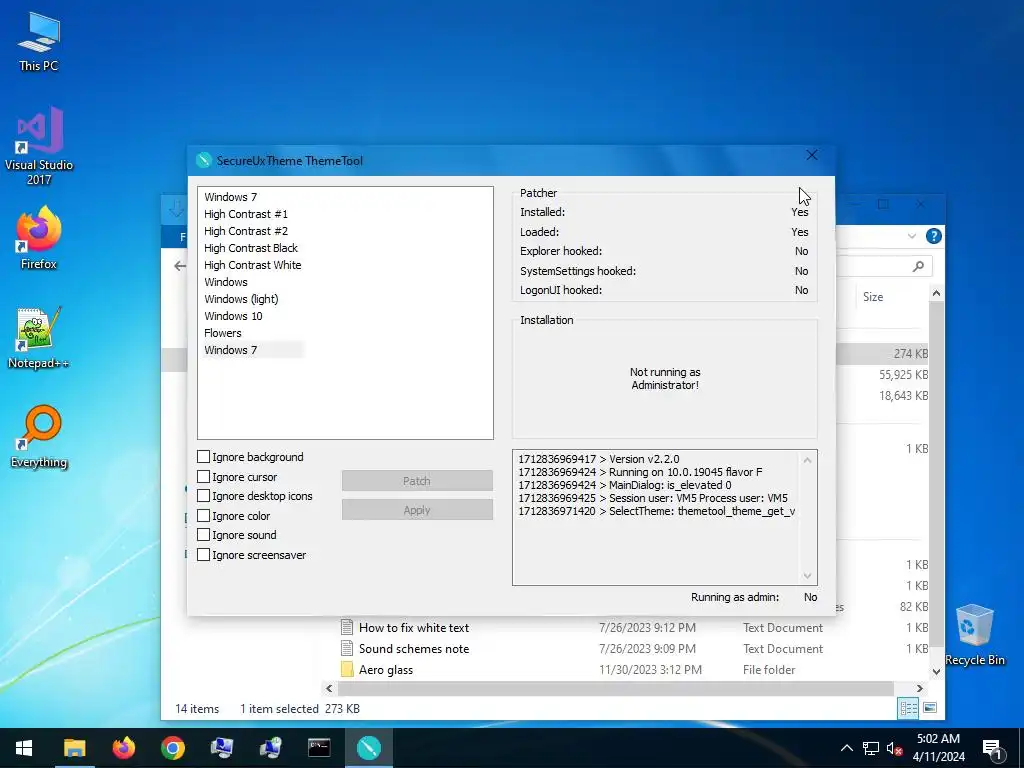Click SecureUxTheme ThemeTool taskbar icon

click(368, 748)
